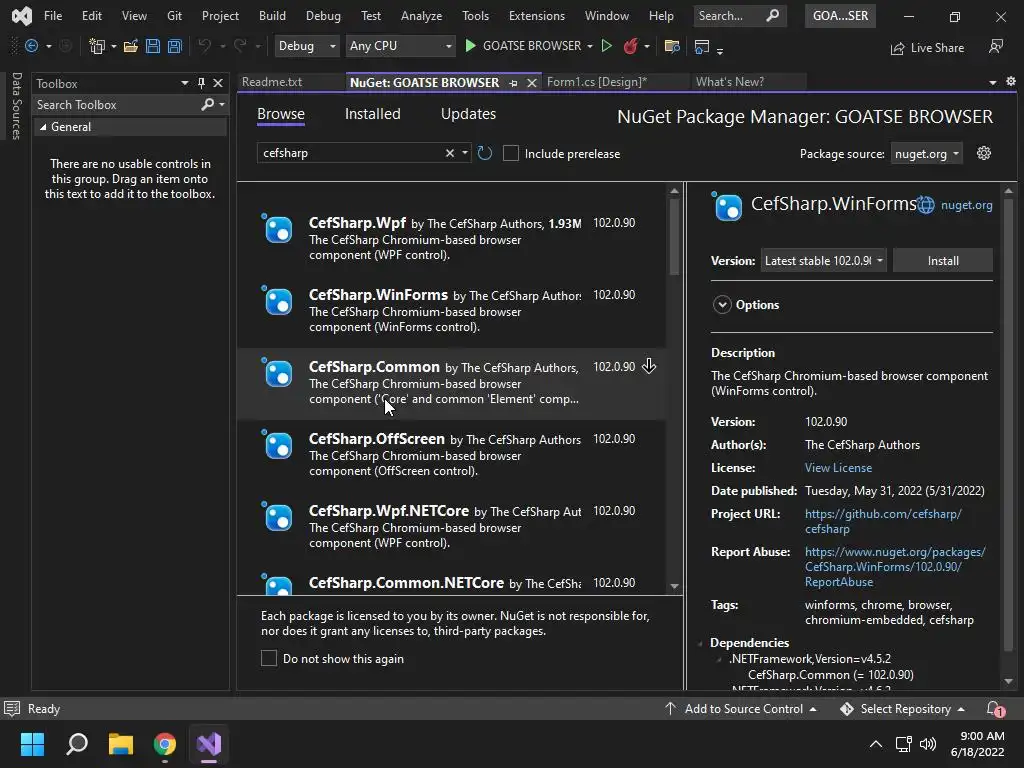Collapse the General toolbox group
Image resolution: width=1024 pixels, height=768 pixels.
(x=43, y=127)
